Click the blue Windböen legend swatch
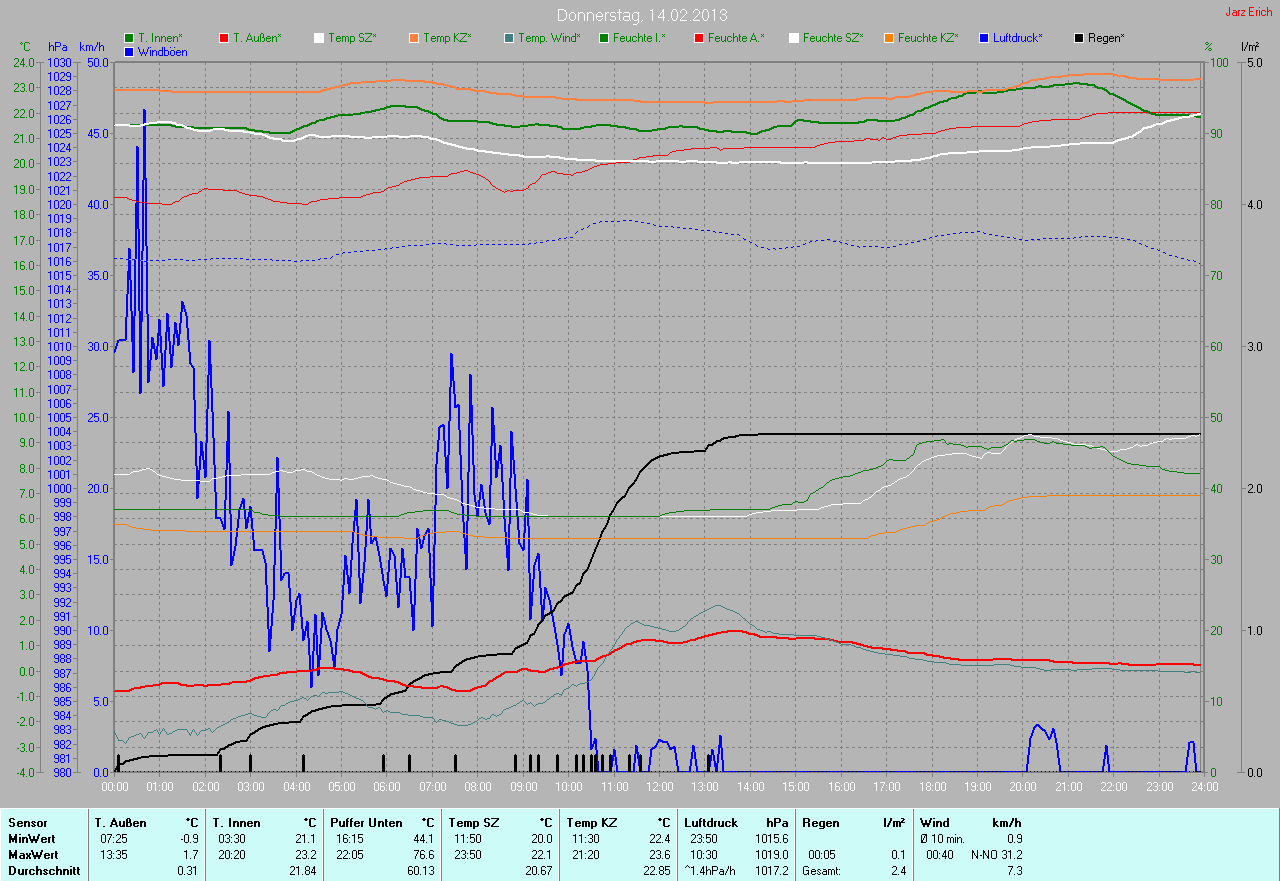Viewport: 1280px width, 881px height. coord(129,51)
